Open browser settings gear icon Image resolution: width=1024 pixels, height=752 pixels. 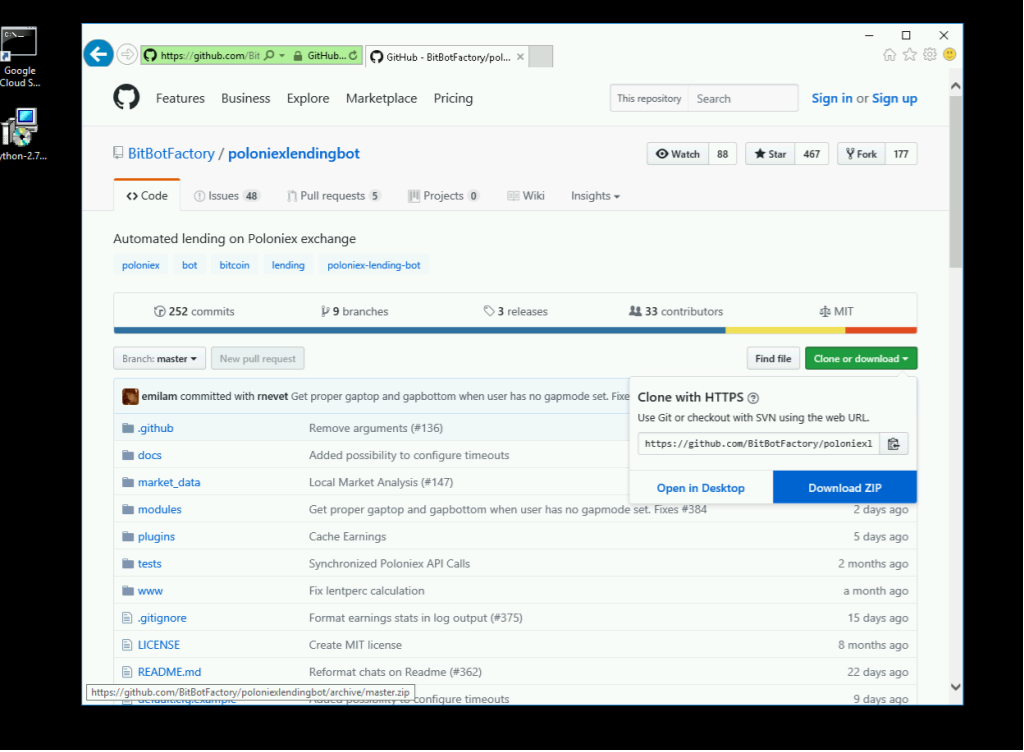point(930,55)
